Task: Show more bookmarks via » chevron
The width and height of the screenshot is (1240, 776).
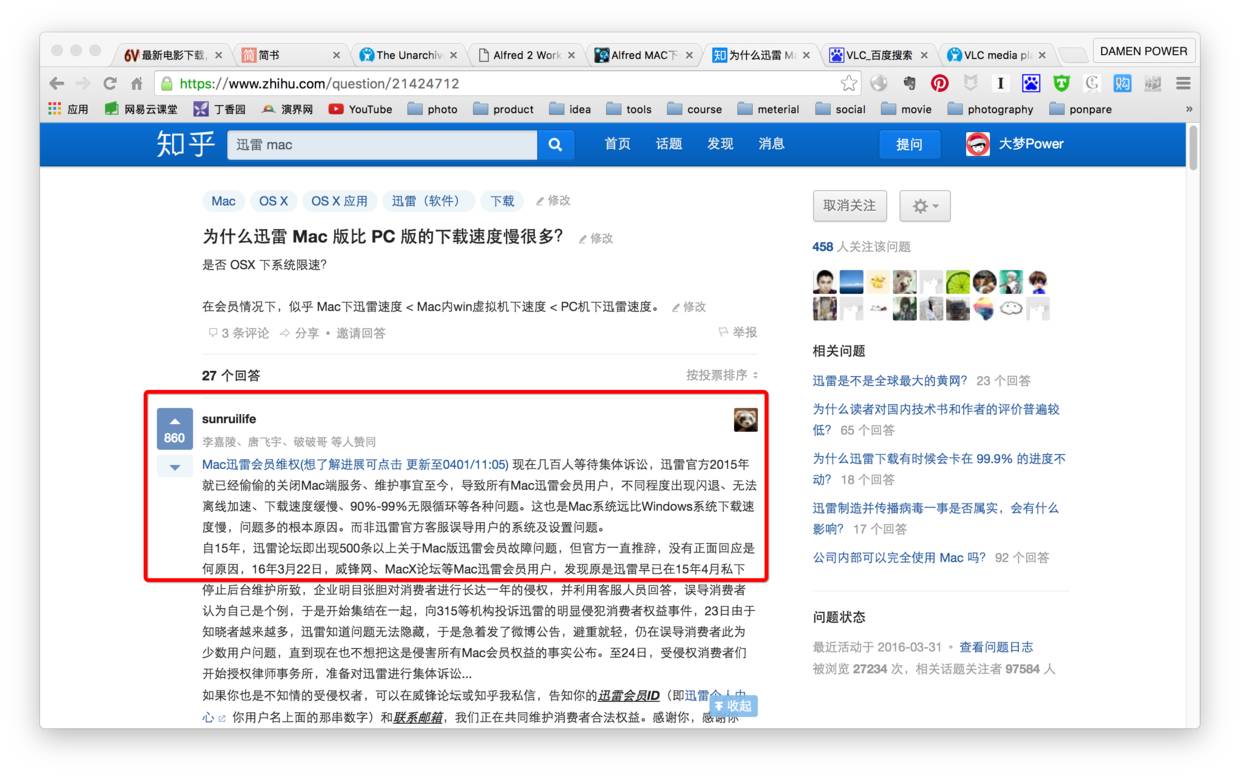Action: click(x=1188, y=109)
